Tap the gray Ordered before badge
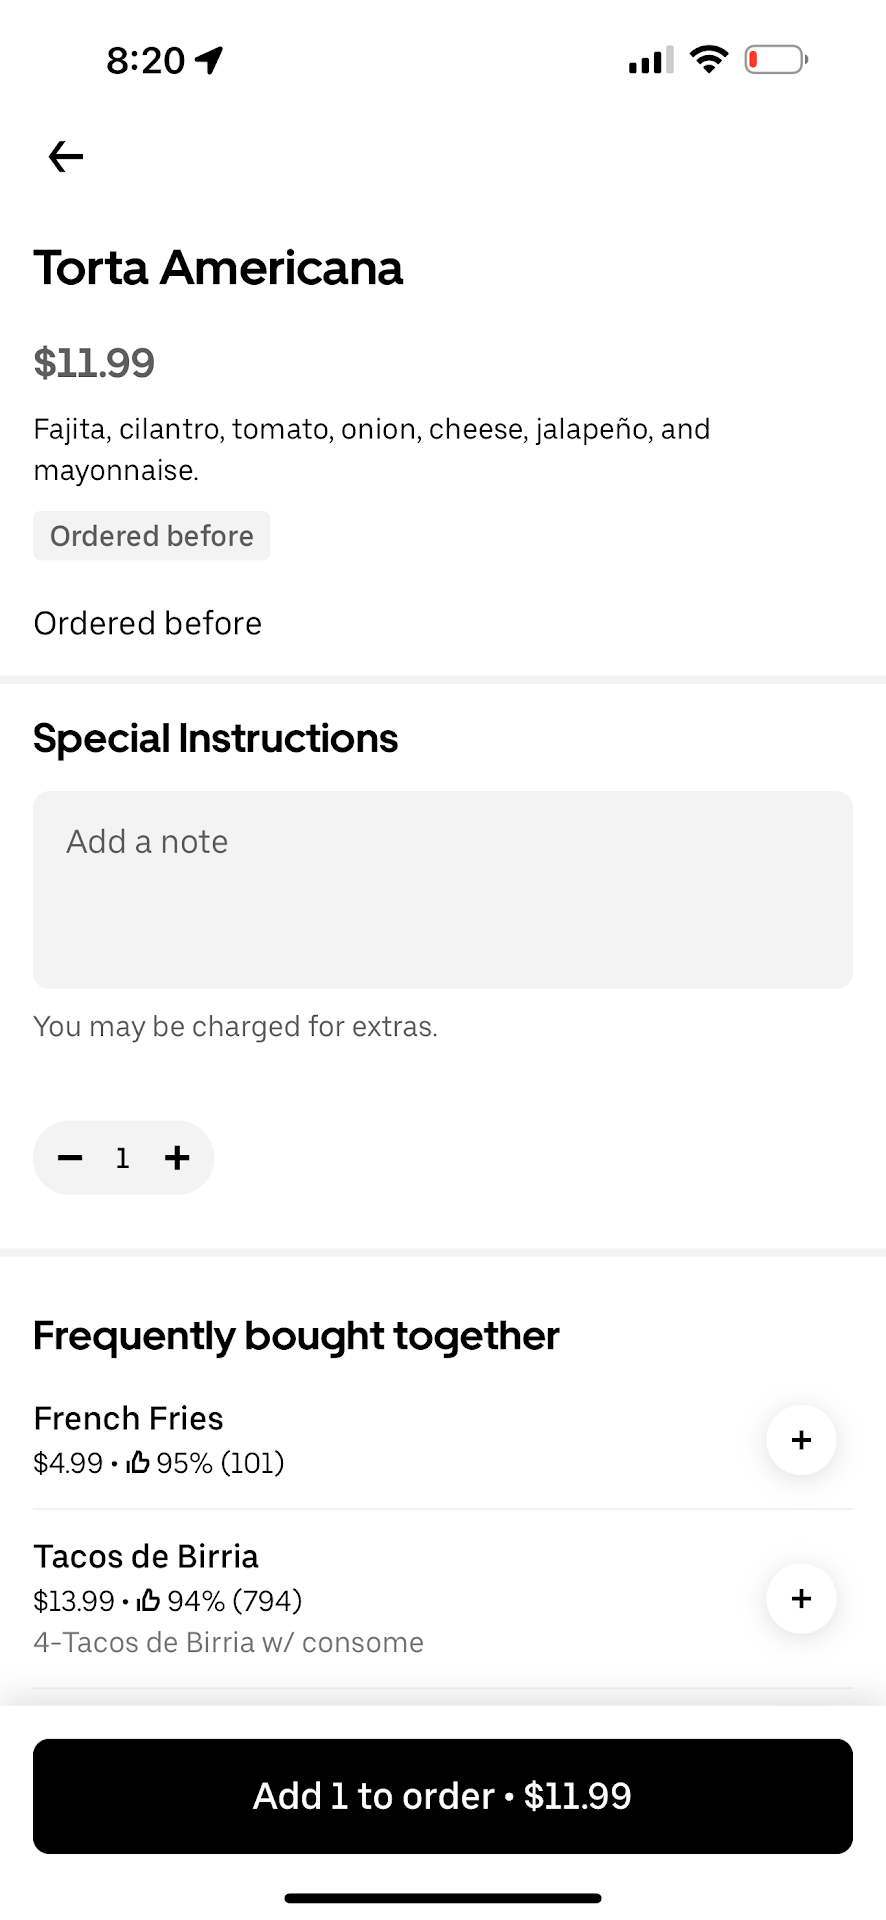886x1920 pixels. [152, 536]
